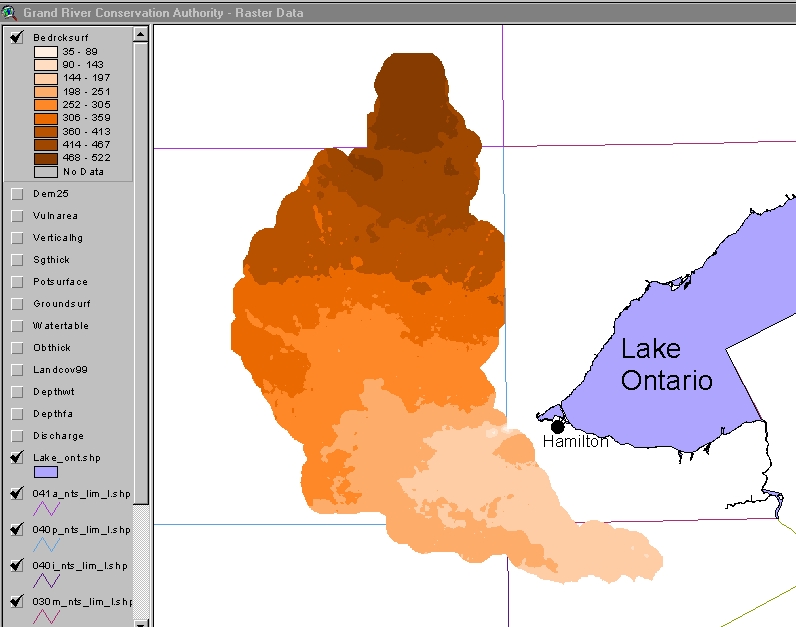Click the 040i_nts_lim_l.shp line symbol
This screenshot has width=796, height=627.
pyautogui.click(x=47, y=580)
